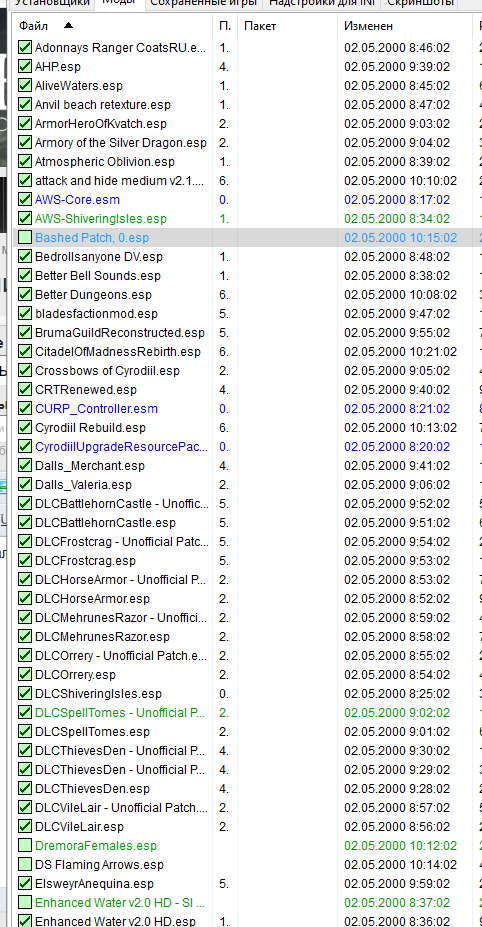Select Cyrodiil Rebuild.esp row
Image resolution: width=482 pixels, height=927 pixels.
[90, 427]
